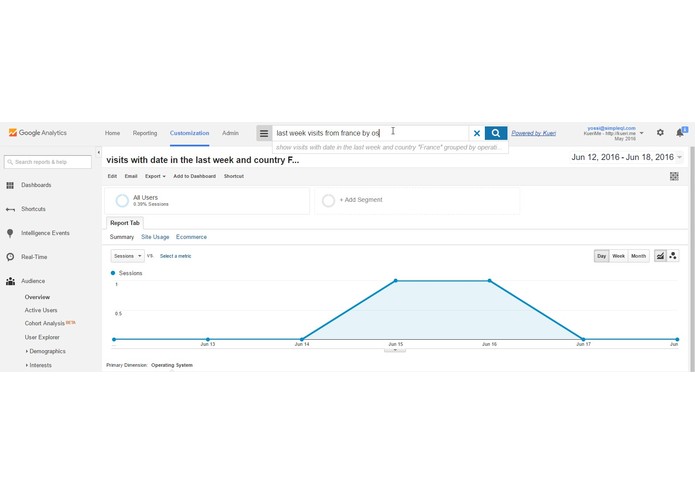Switch to Ecommerce view
695x494 pixels.
191,237
